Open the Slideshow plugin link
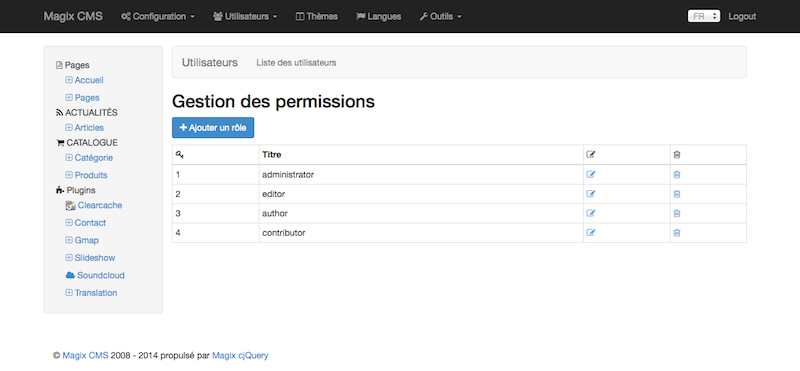 [95, 258]
